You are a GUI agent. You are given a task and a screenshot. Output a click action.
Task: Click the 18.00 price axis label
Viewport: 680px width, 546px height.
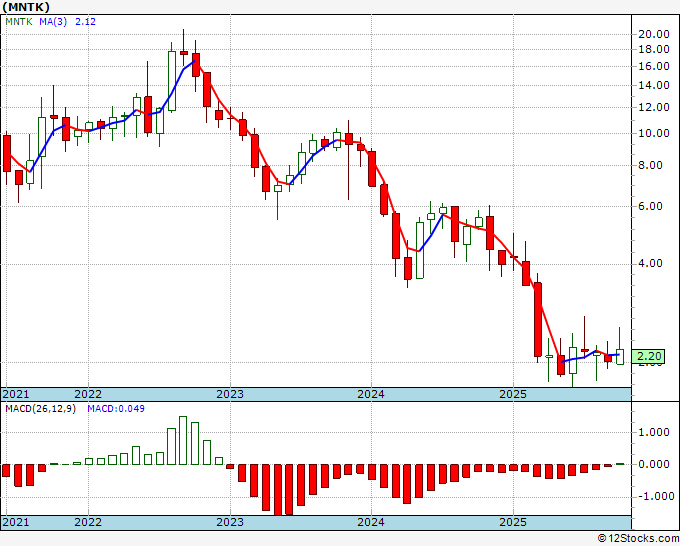click(x=654, y=49)
